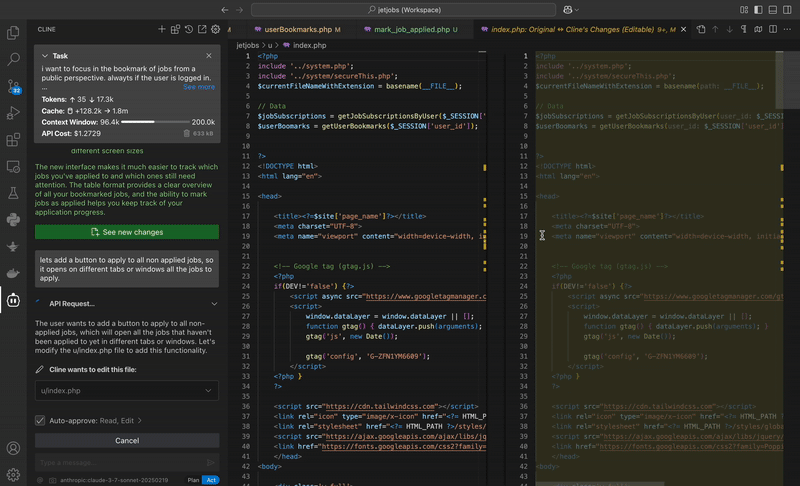The image size is (800, 486).
Task: Collapse the Task header chevron
Action: click(45, 56)
